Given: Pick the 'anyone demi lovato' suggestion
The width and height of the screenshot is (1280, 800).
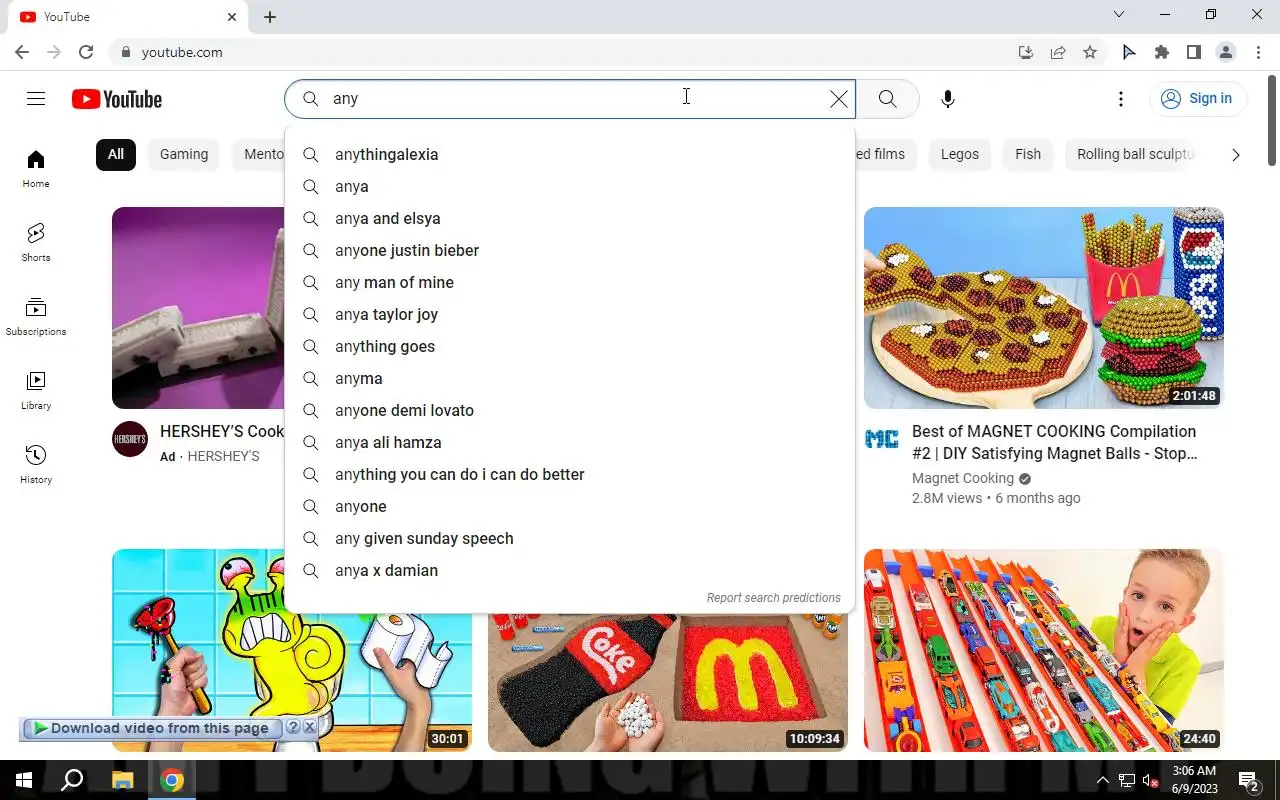Looking at the screenshot, I should (570, 410).
